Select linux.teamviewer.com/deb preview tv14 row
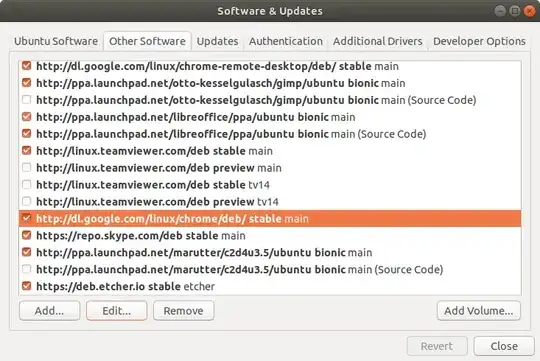Screen dimensions: 540x361 coord(270,201)
